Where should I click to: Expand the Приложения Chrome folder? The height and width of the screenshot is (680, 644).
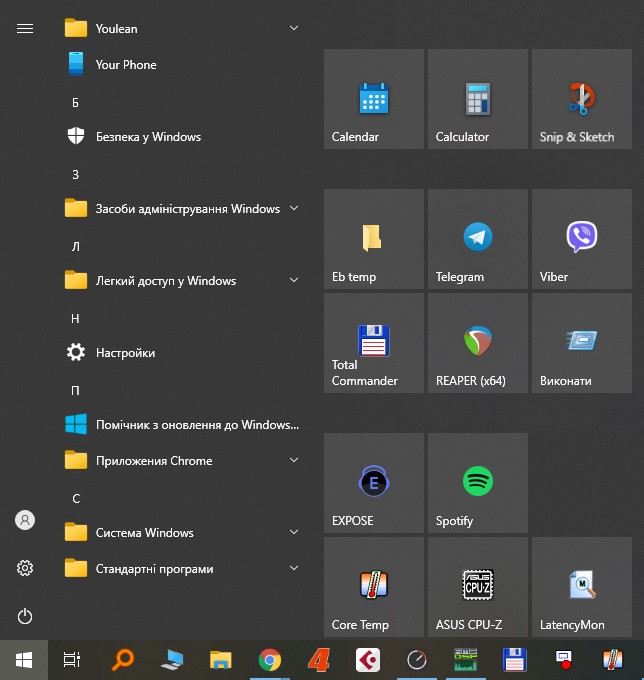182,461
